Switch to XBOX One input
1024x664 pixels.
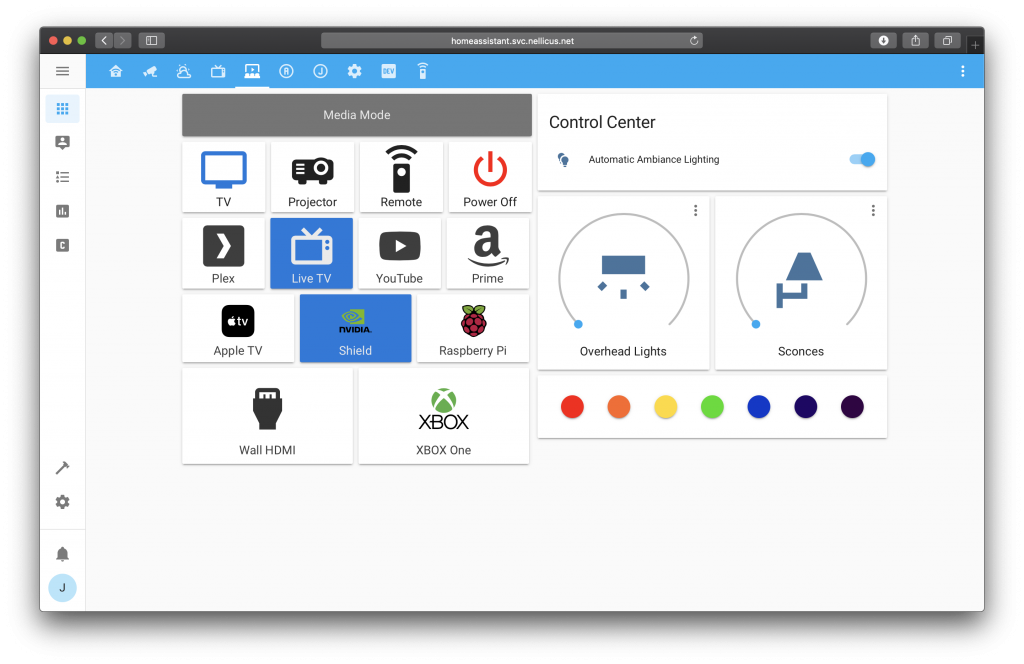(x=443, y=410)
